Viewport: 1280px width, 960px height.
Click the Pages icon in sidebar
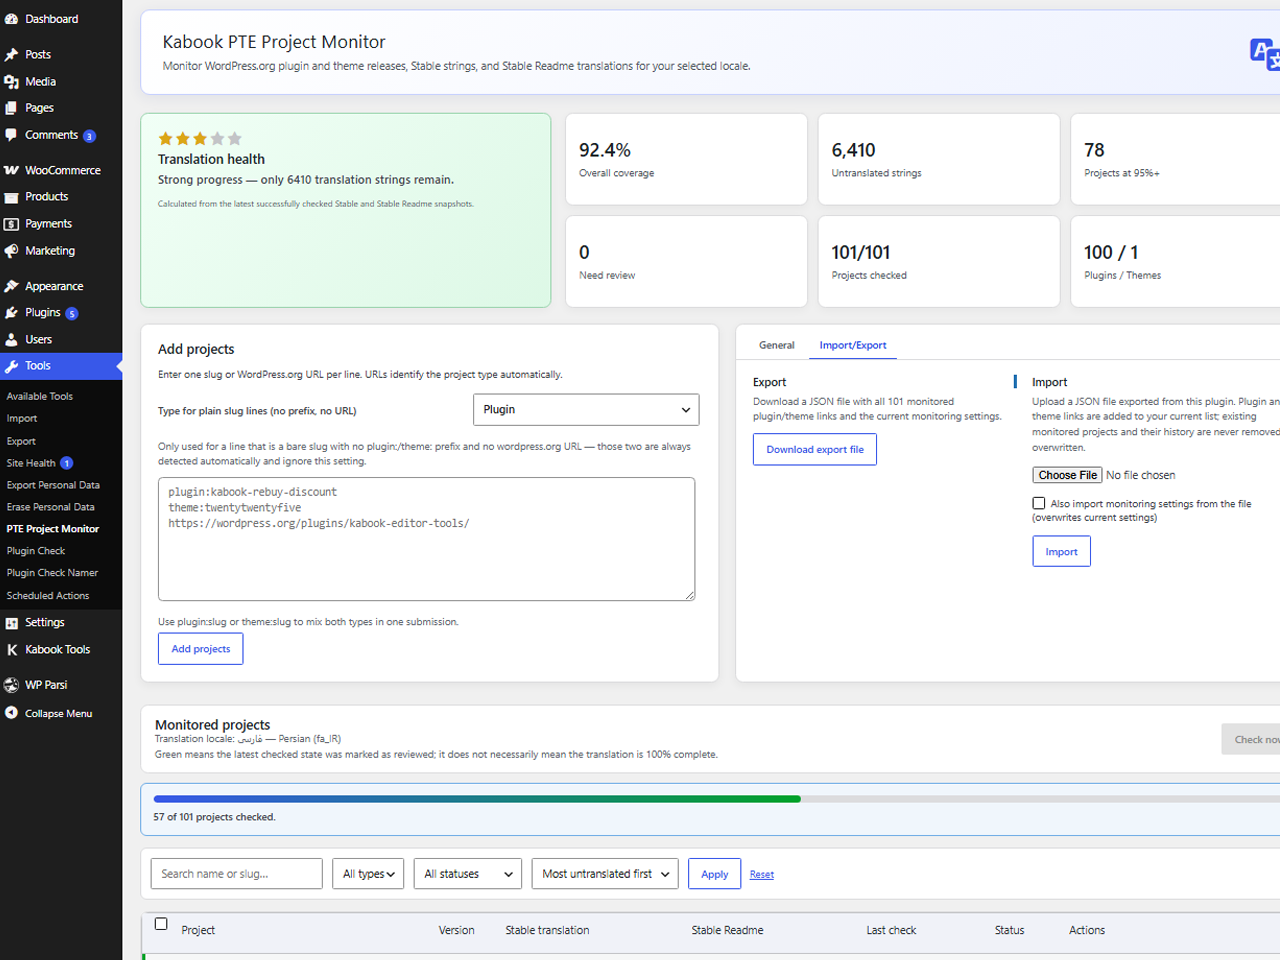click(x=11, y=108)
